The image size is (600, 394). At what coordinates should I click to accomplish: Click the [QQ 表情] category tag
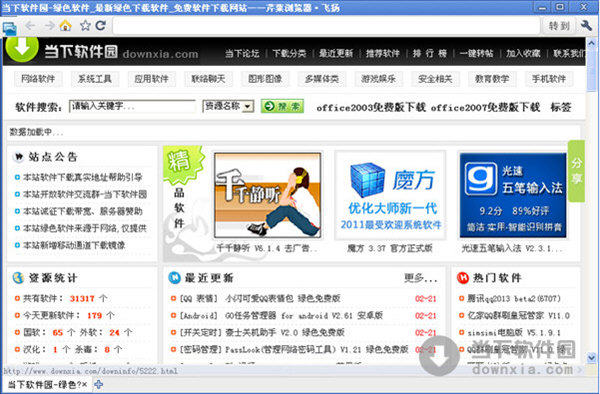199,298
